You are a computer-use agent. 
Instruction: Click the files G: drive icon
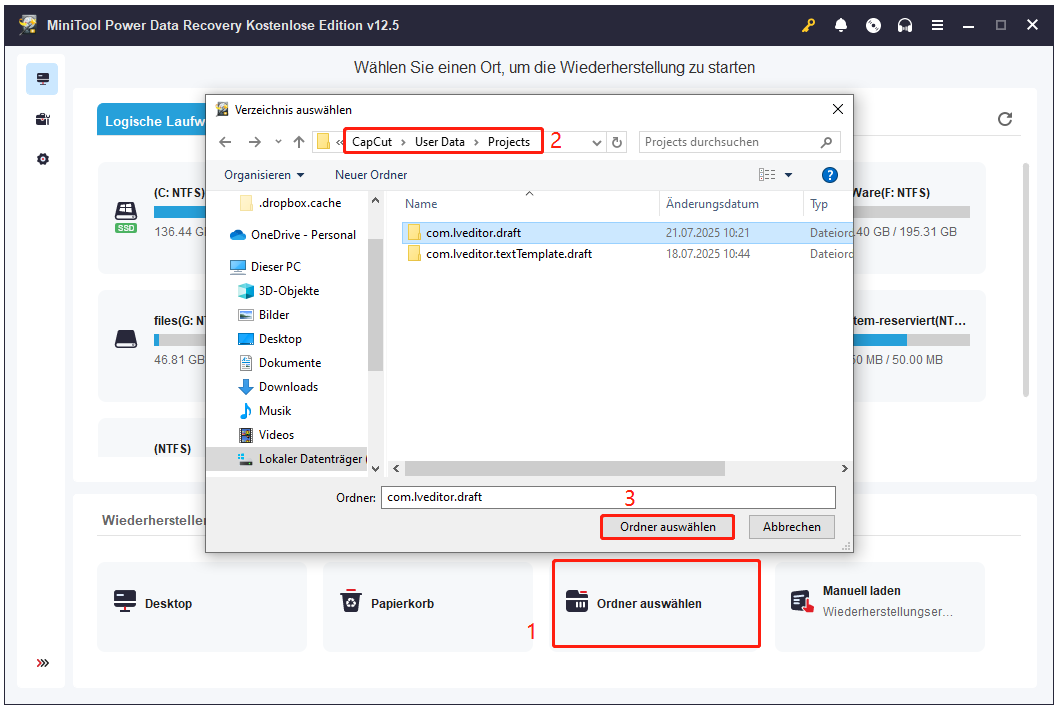[x=126, y=338]
